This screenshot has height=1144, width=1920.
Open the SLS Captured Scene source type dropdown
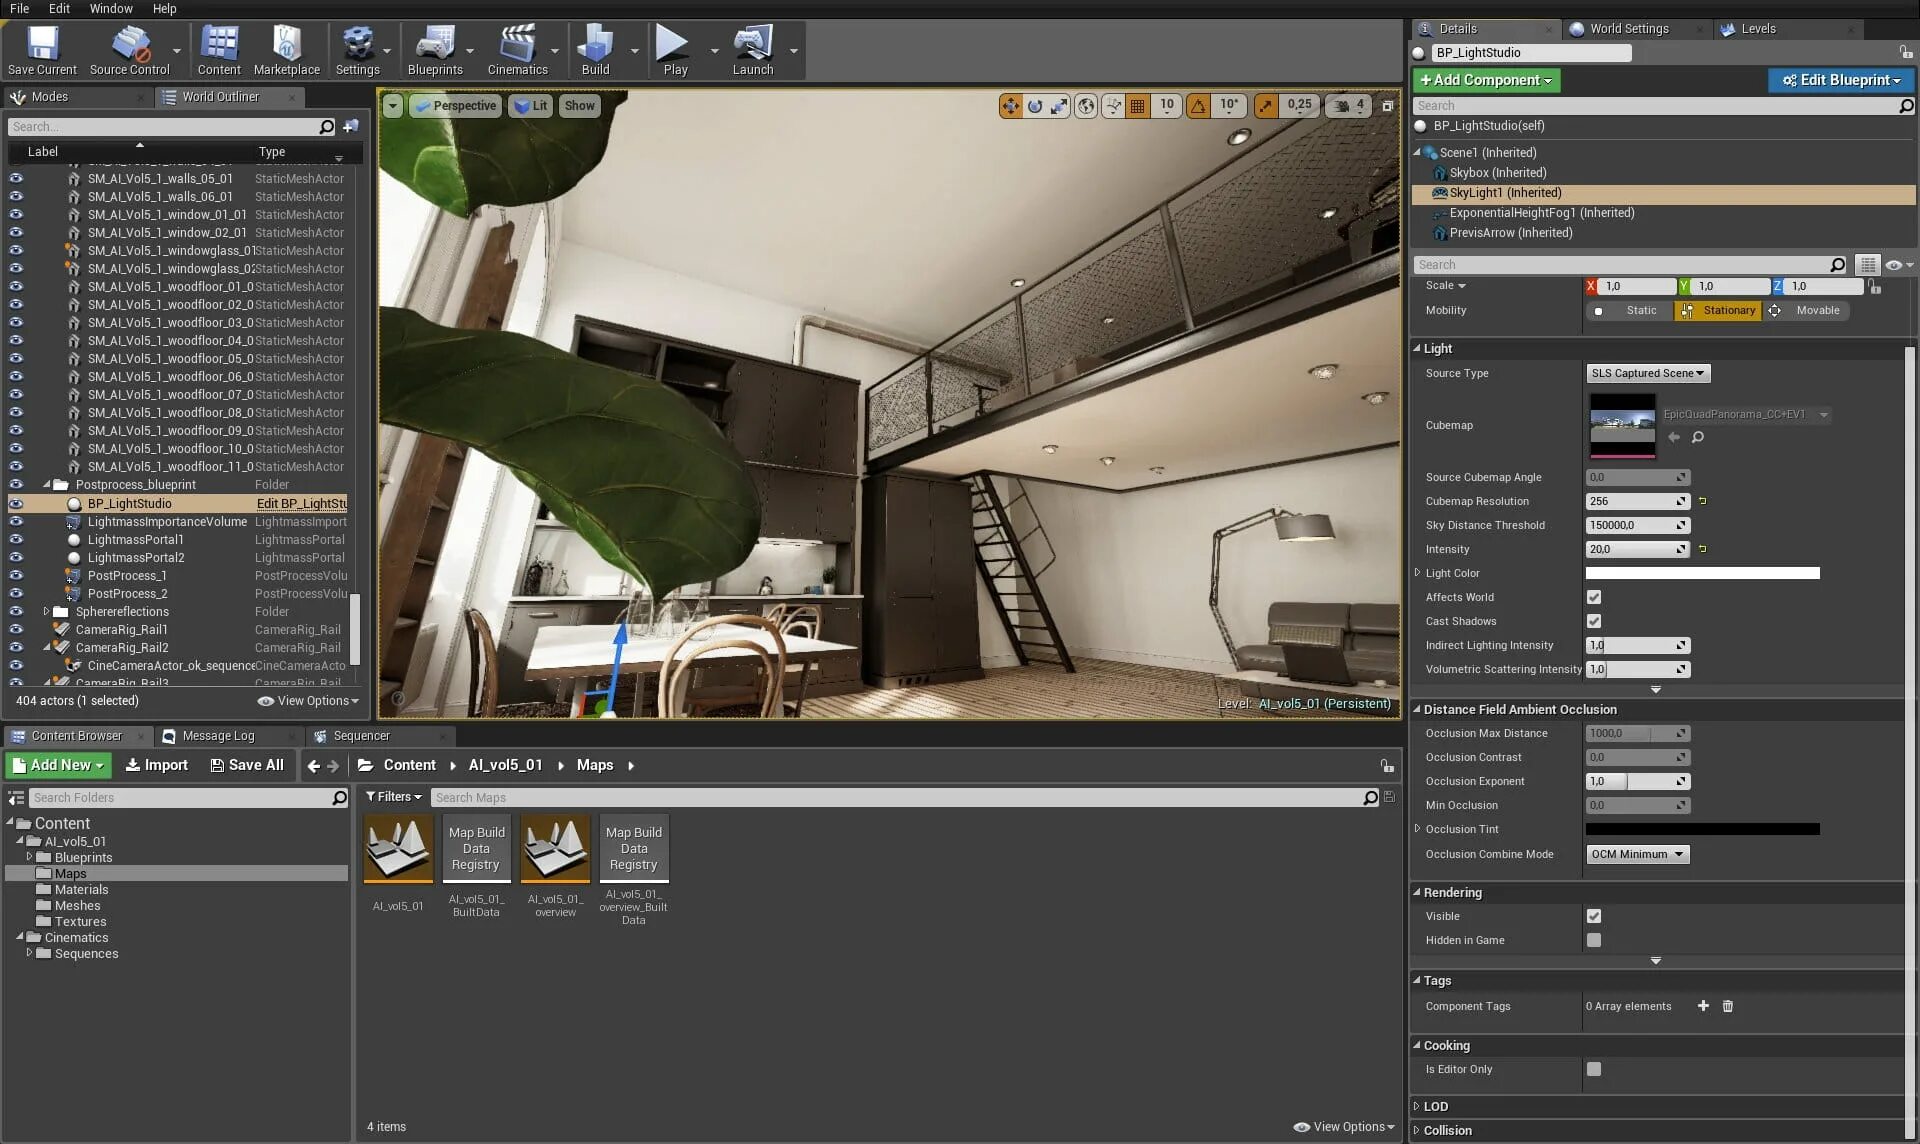pyautogui.click(x=1647, y=373)
